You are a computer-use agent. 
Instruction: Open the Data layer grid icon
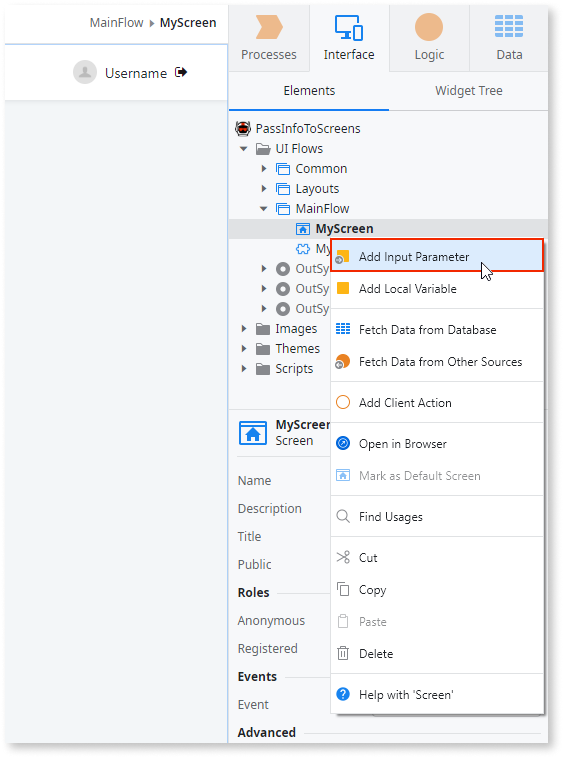[509, 26]
